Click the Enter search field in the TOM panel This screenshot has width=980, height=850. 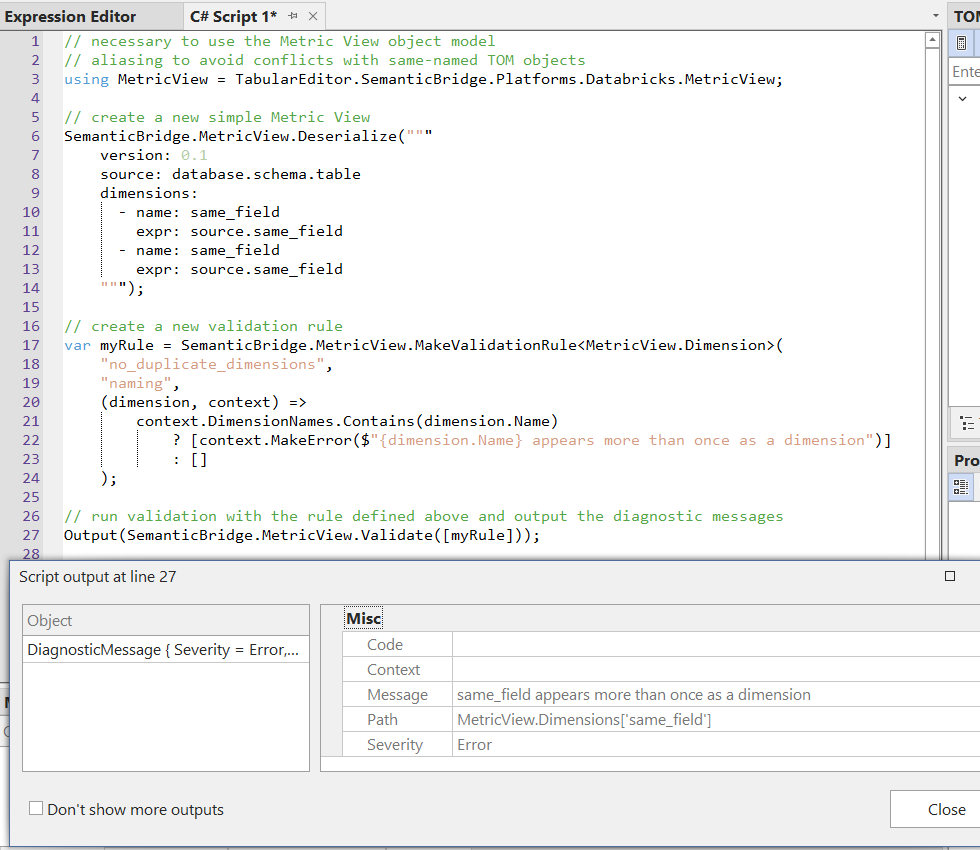pyautogui.click(x=964, y=71)
